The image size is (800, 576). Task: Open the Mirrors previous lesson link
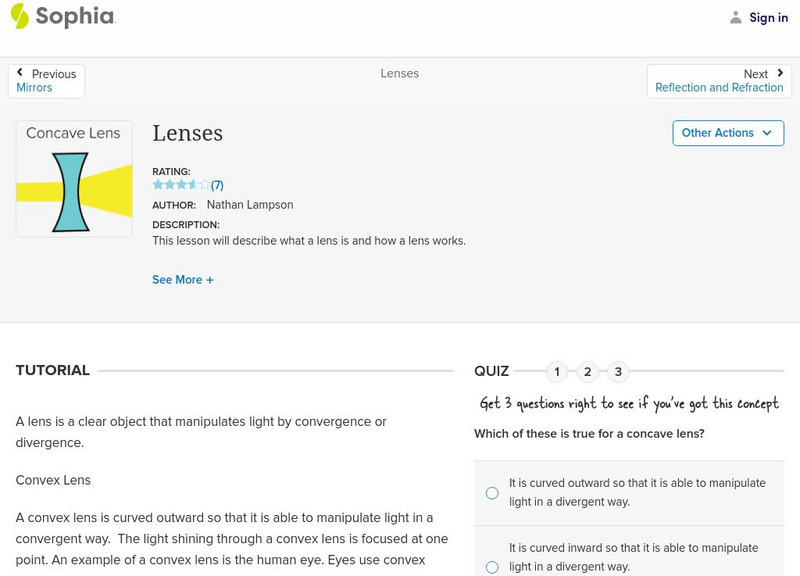point(34,88)
